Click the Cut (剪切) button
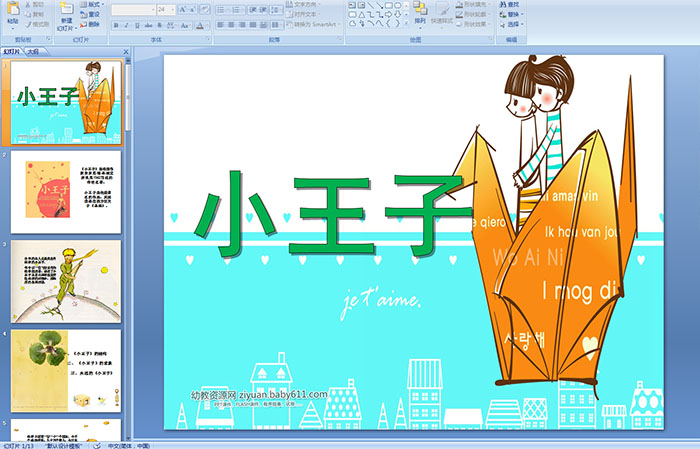 point(34,5)
